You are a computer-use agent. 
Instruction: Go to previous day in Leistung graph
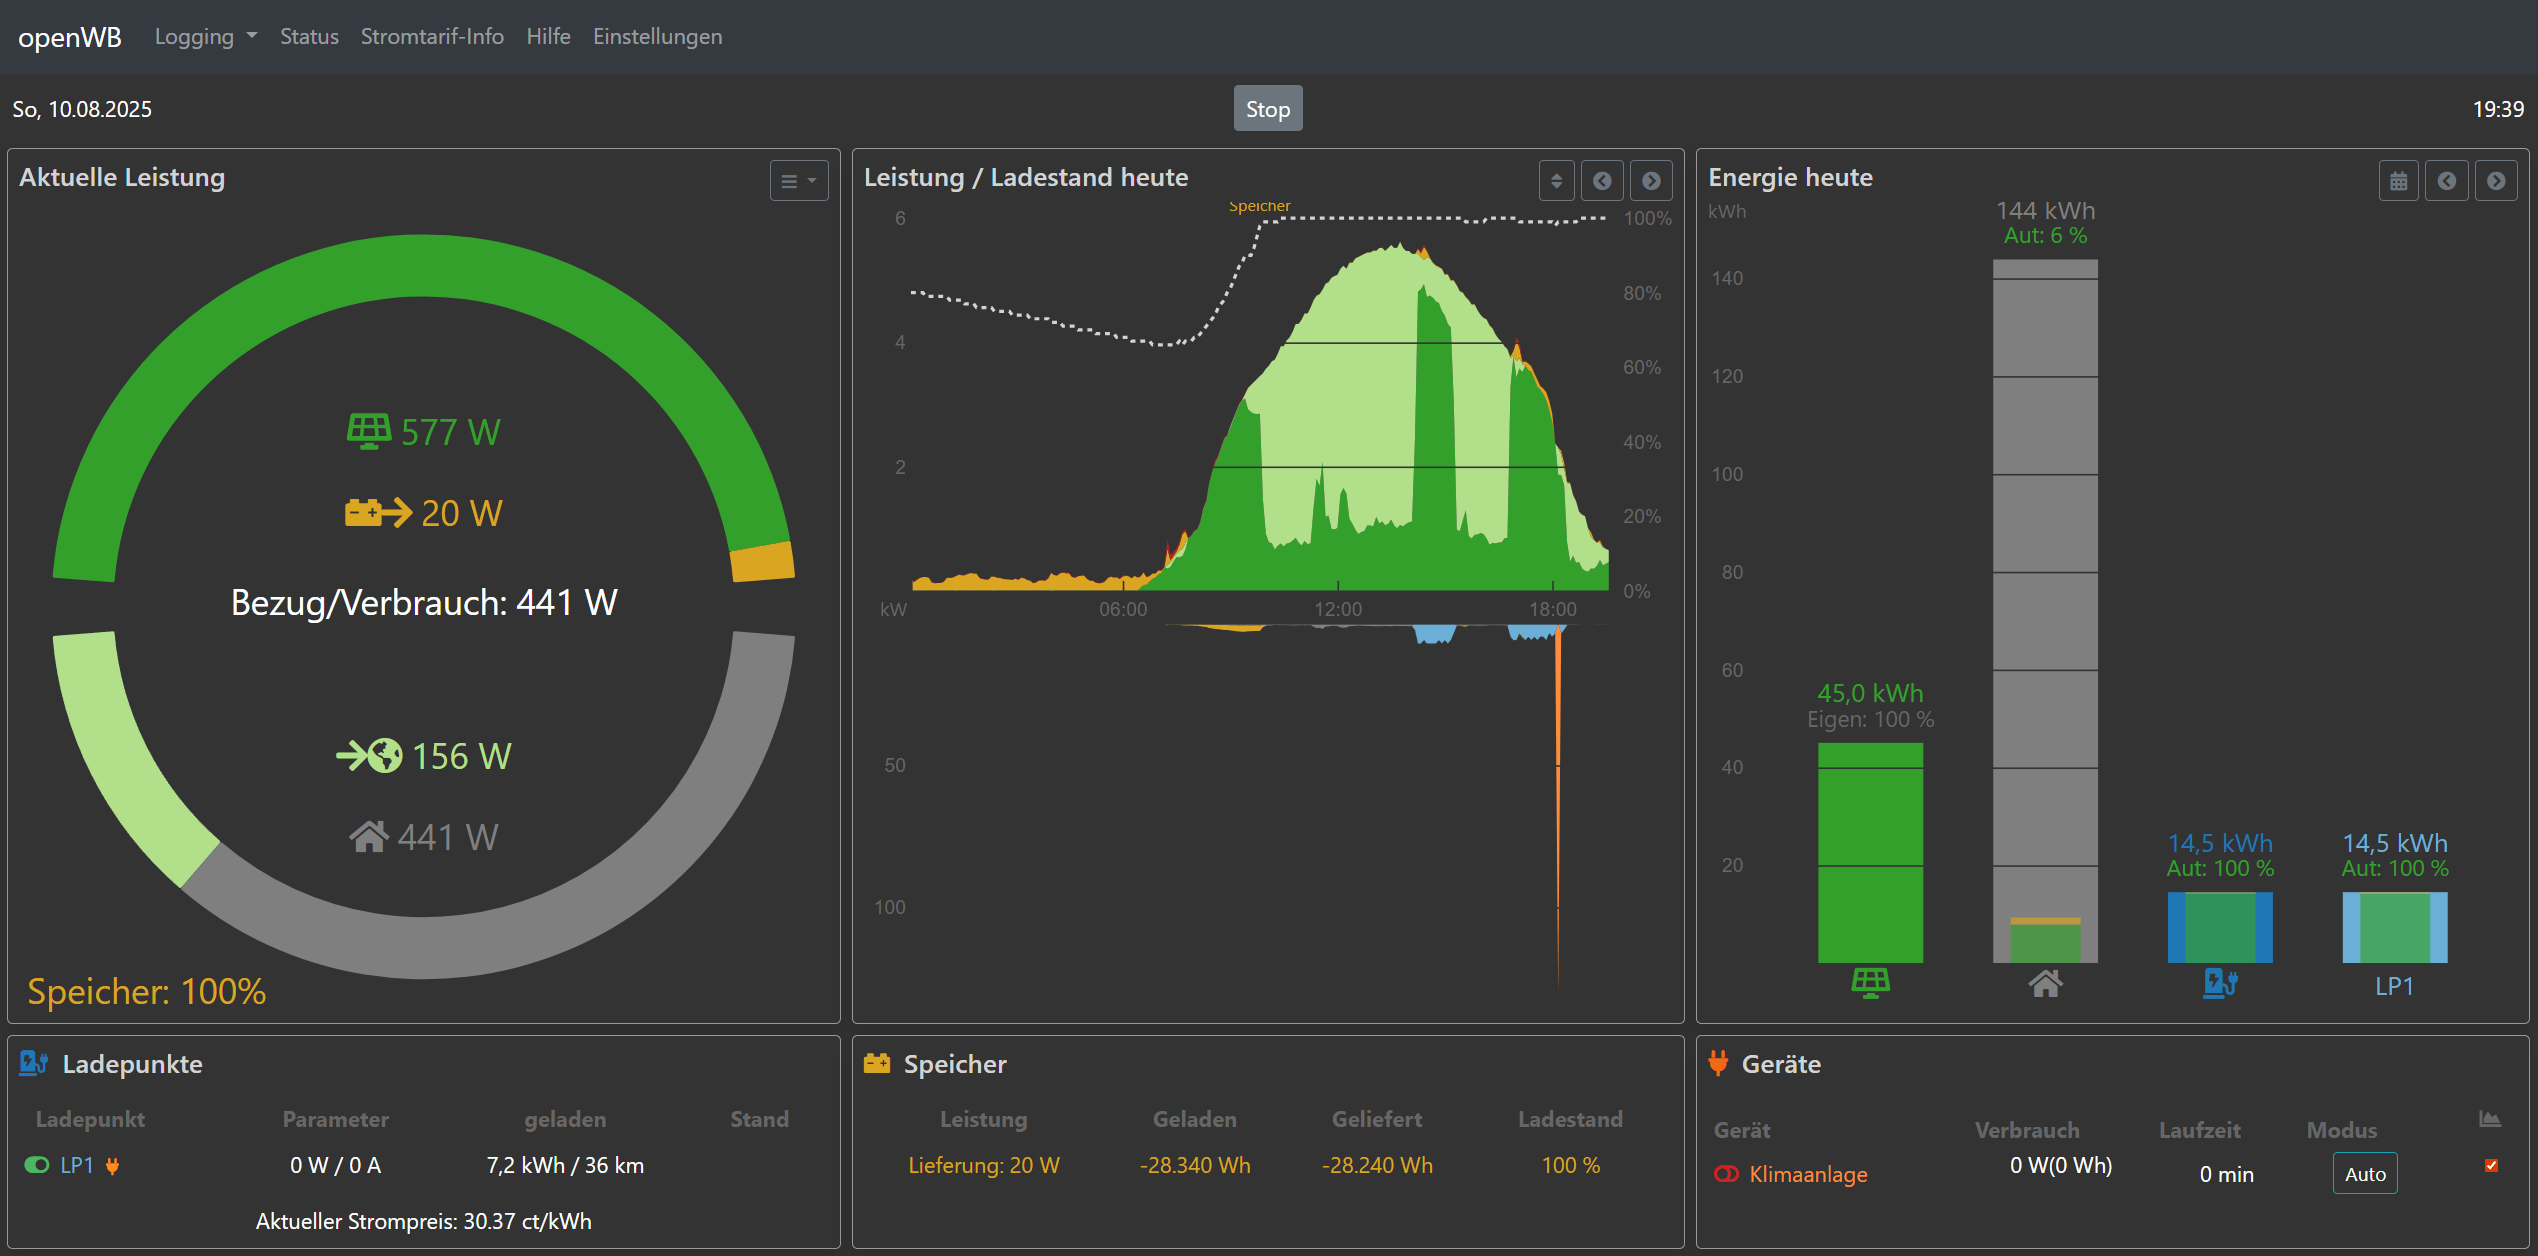click(x=1602, y=181)
